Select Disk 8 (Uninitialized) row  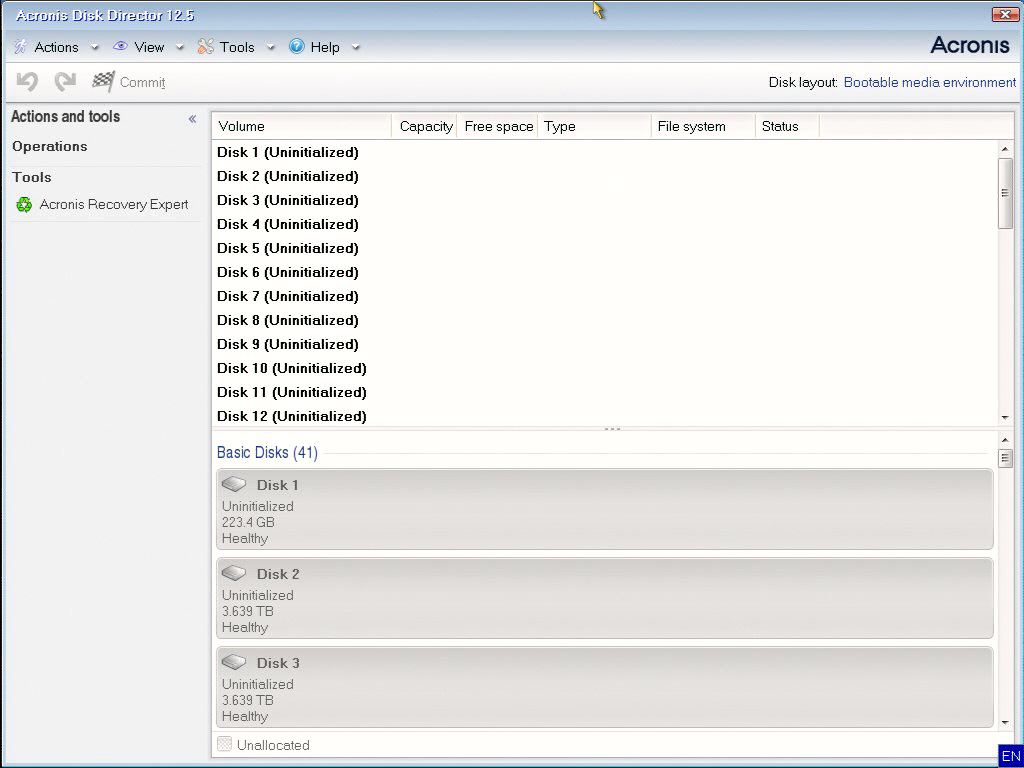pyautogui.click(x=605, y=321)
